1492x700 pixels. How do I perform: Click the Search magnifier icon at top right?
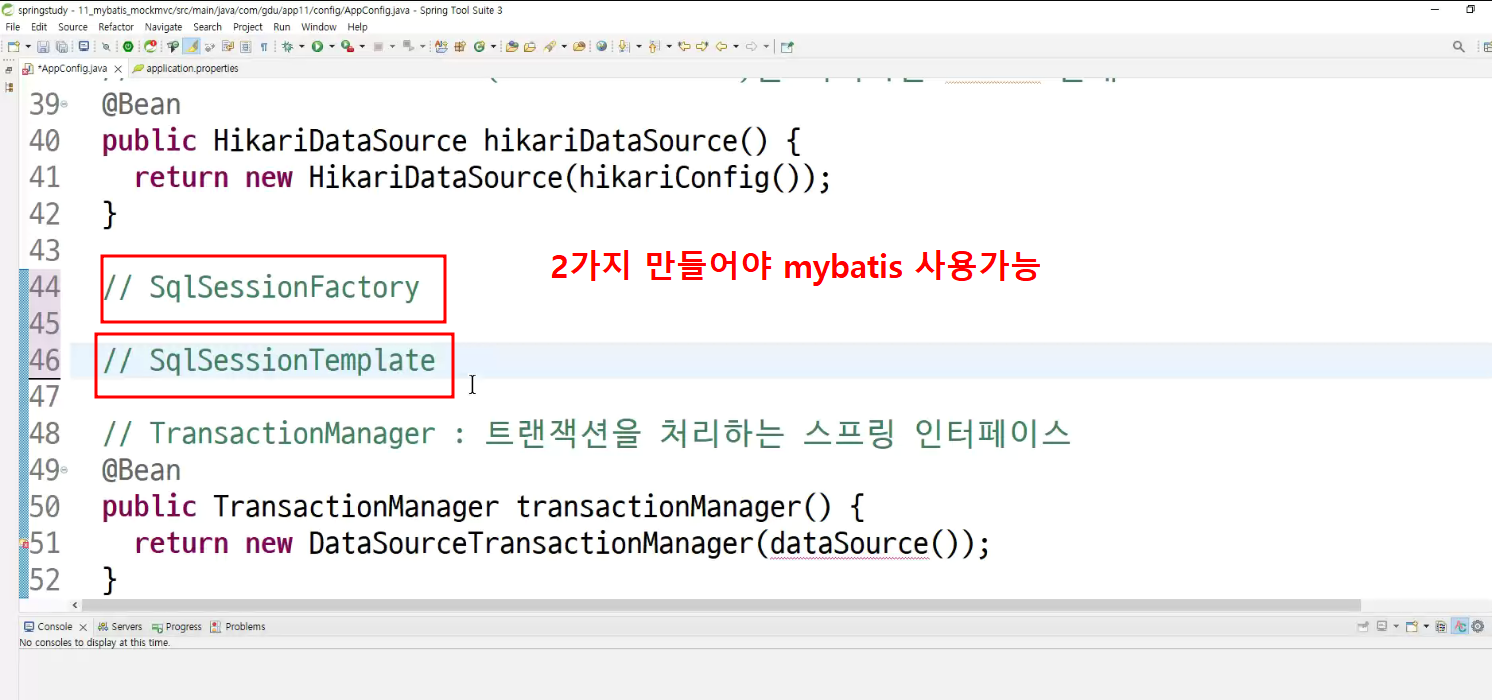pyautogui.click(x=1459, y=46)
